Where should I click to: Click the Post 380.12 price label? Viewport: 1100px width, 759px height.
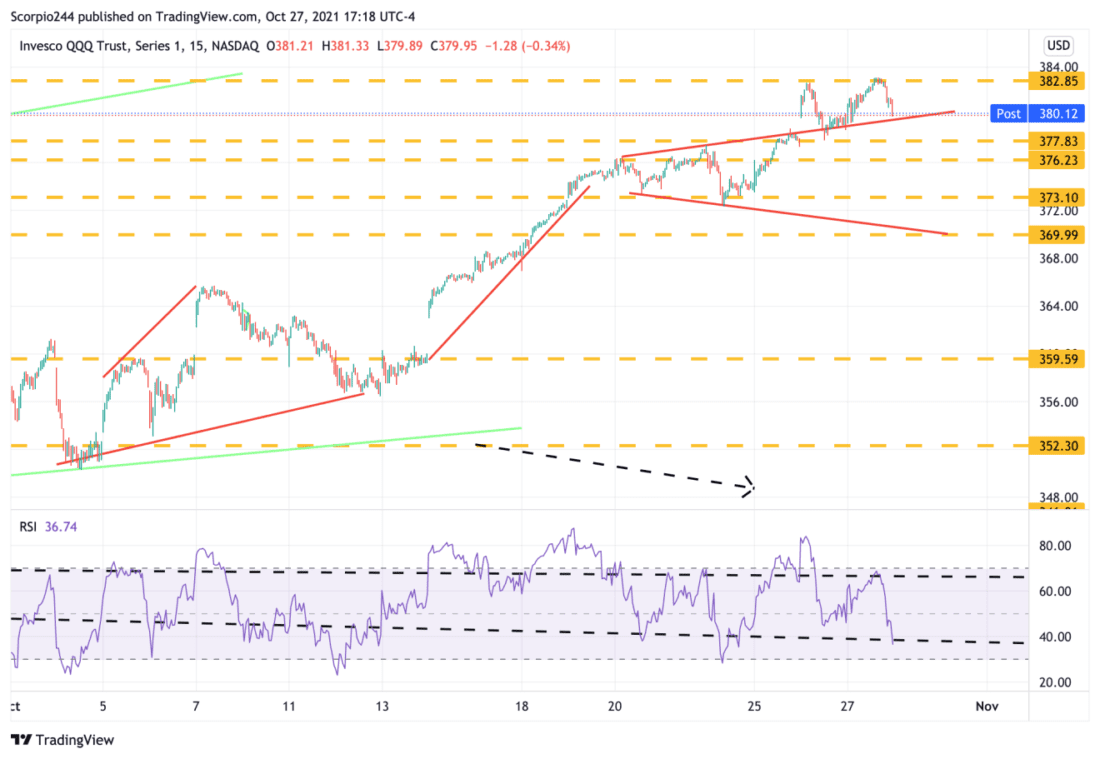point(1038,114)
